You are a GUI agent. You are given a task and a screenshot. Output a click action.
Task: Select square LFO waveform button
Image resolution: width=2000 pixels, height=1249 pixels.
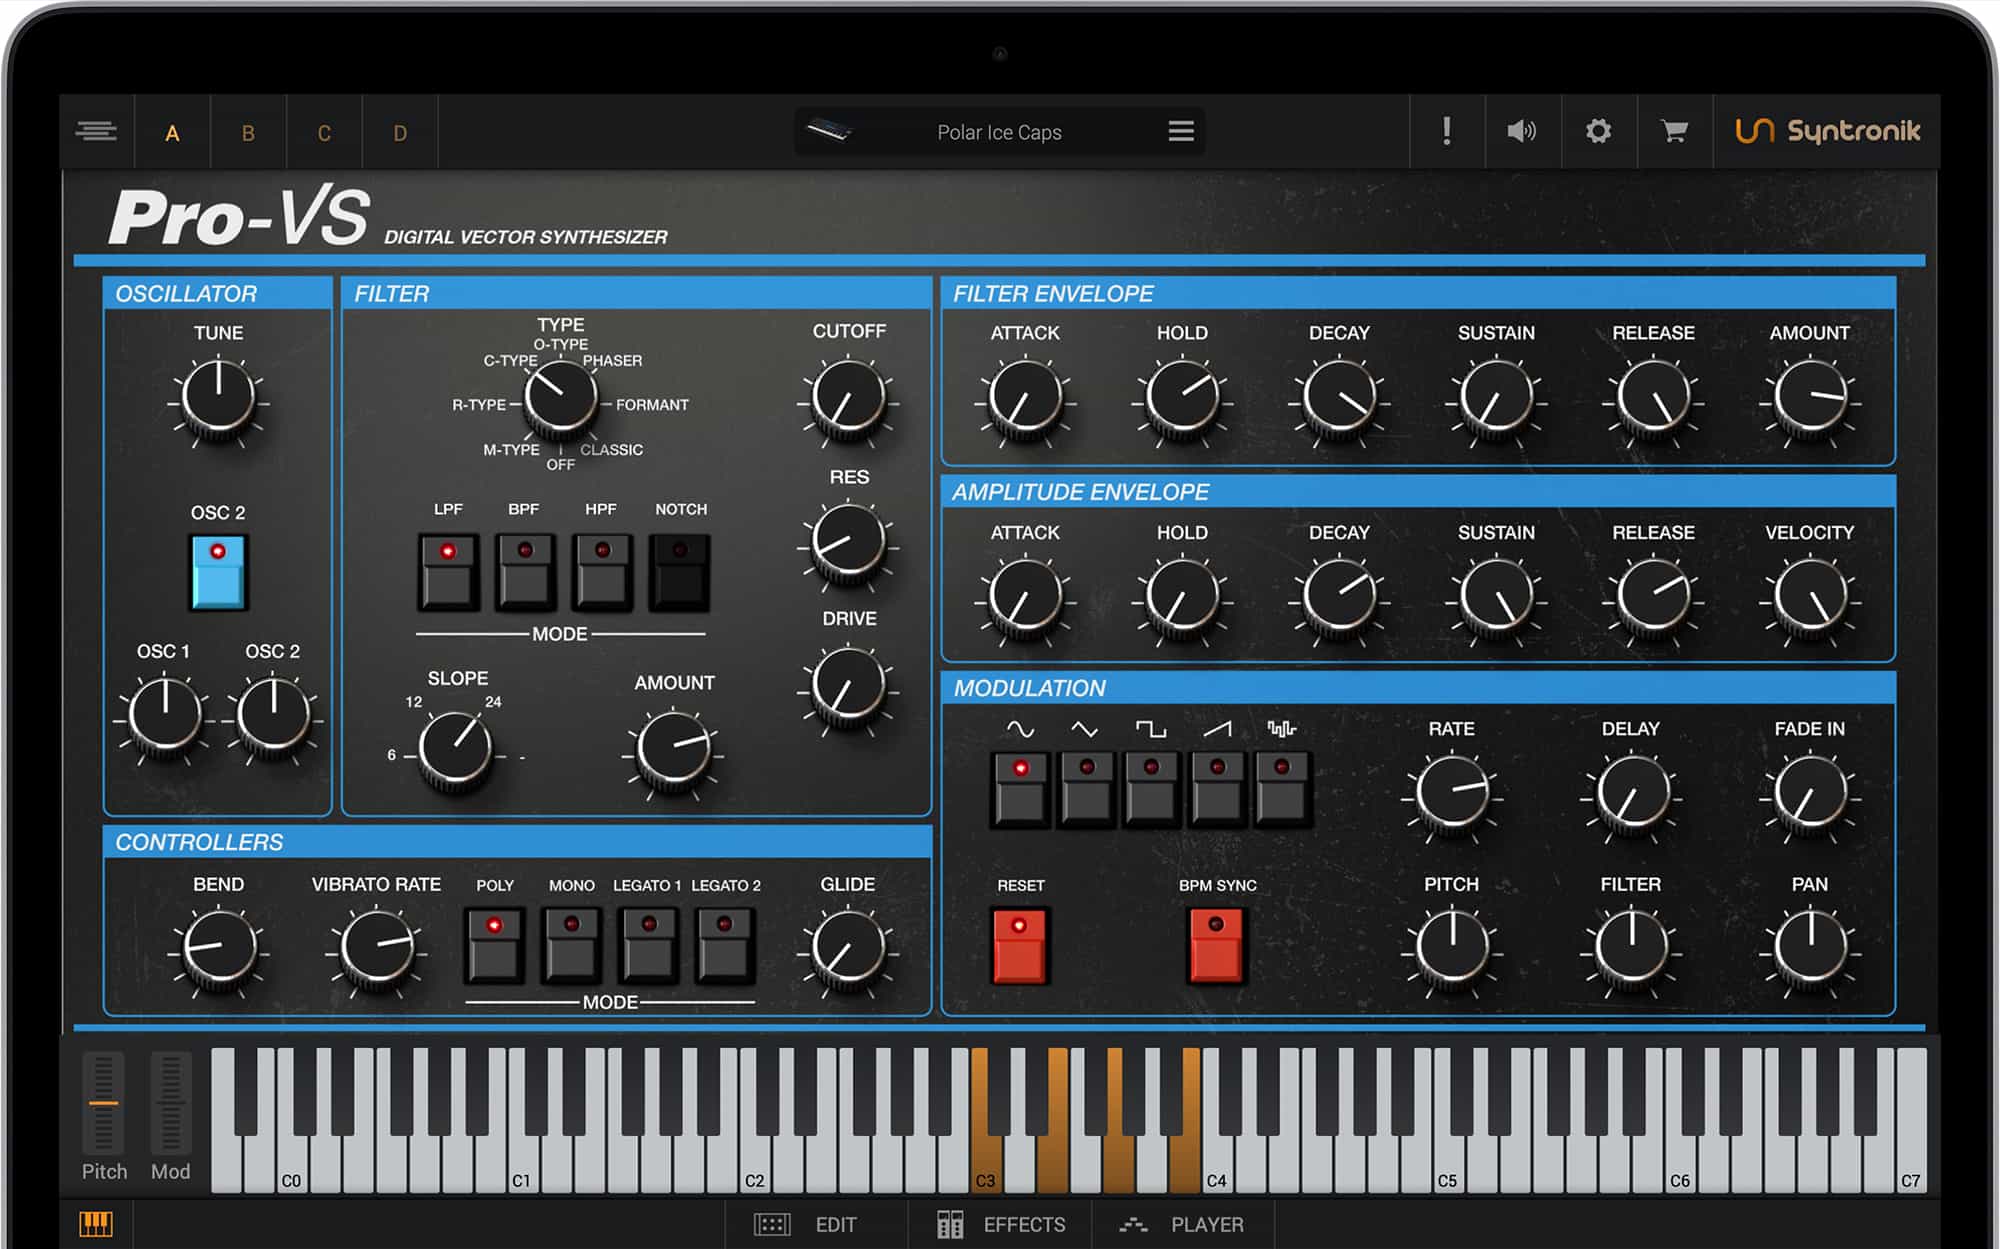[x=1151, y=790]
